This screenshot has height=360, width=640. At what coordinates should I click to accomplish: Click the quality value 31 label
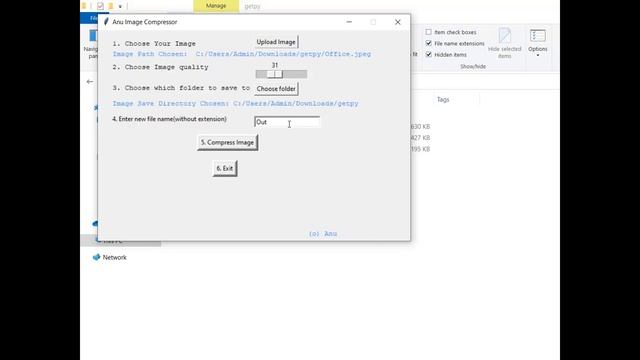[275, 65]
